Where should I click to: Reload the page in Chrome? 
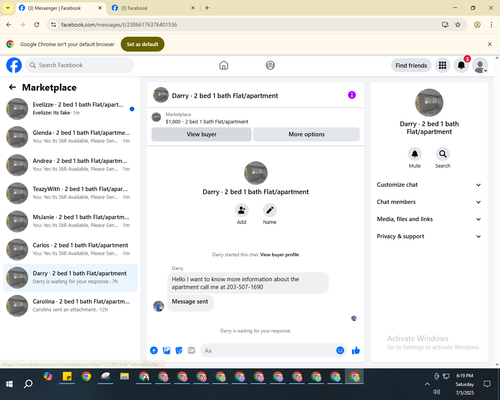[37, 25]
